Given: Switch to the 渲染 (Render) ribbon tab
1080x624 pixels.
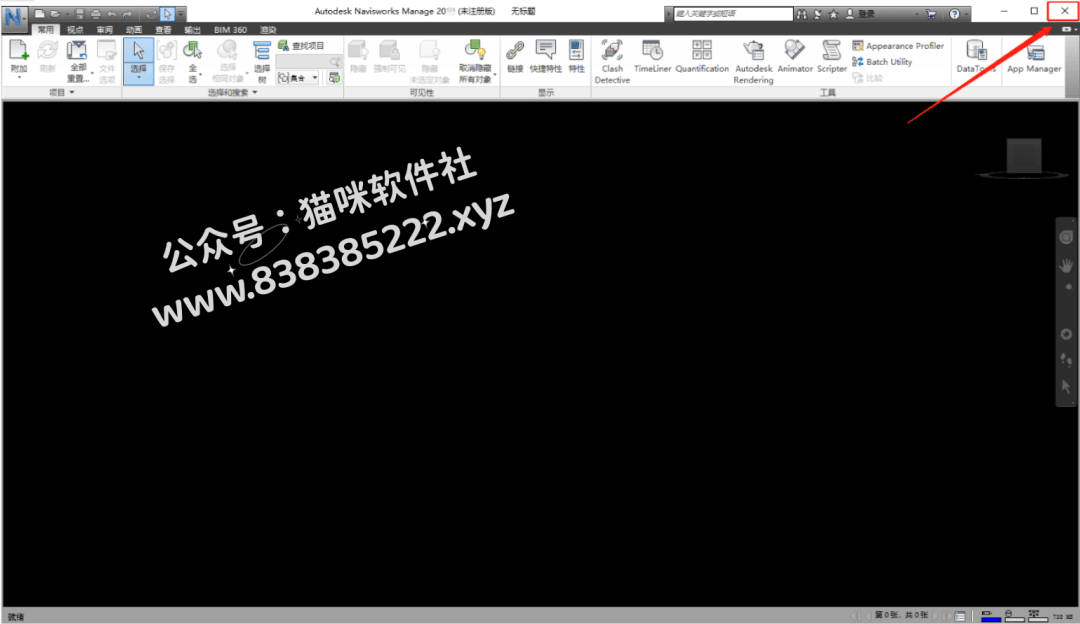Looking at the screenshot, I should (268, 30).
